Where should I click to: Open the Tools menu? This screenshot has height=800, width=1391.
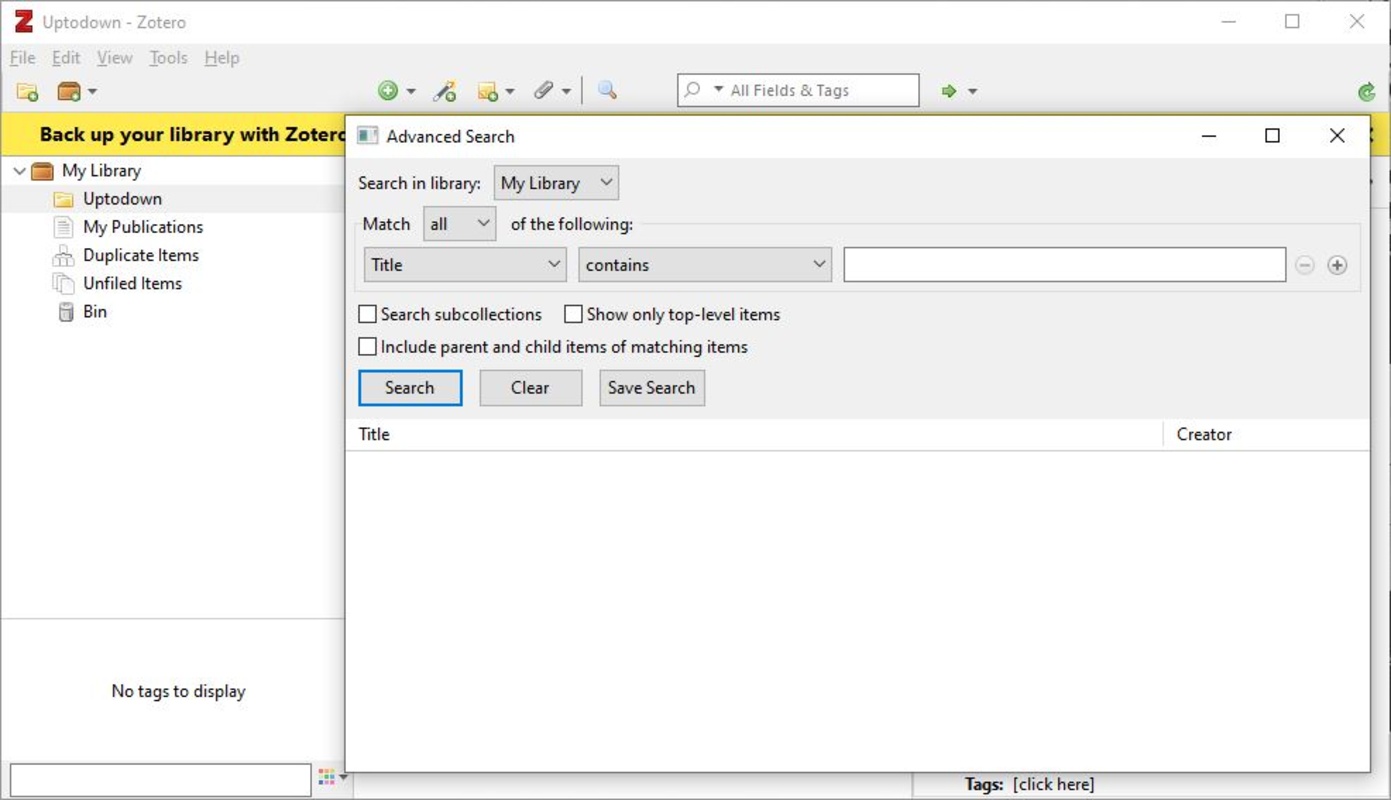coord(168,58)
